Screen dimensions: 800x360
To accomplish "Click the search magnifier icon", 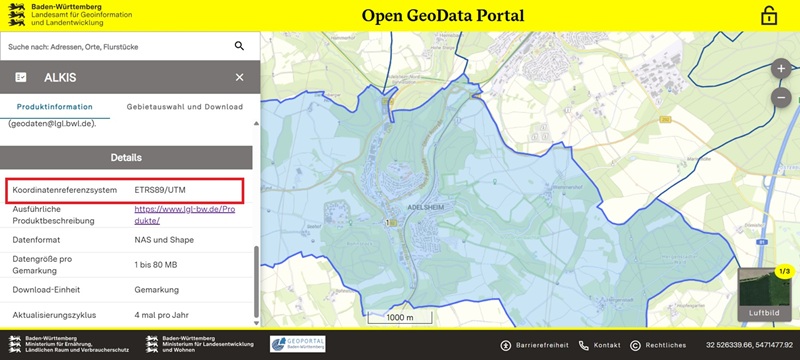I will pos(239,46).
